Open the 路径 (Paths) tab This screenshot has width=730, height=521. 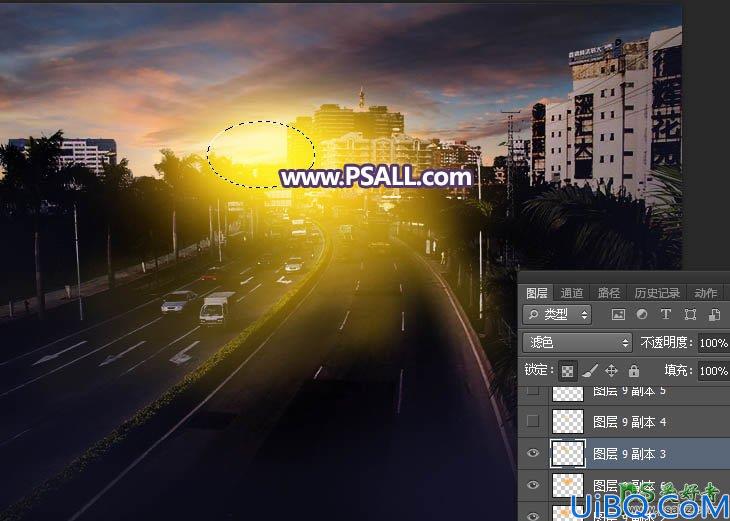608,293
